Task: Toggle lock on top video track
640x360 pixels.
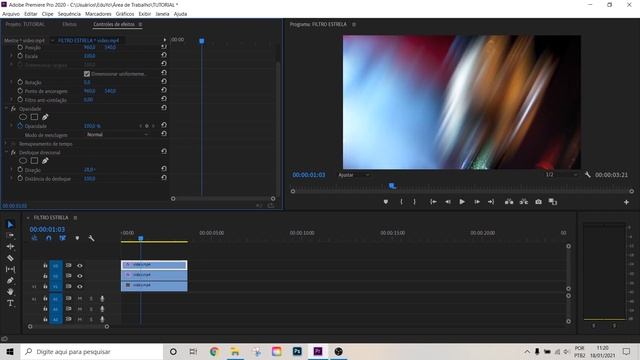Action: [x=45, y=266]
